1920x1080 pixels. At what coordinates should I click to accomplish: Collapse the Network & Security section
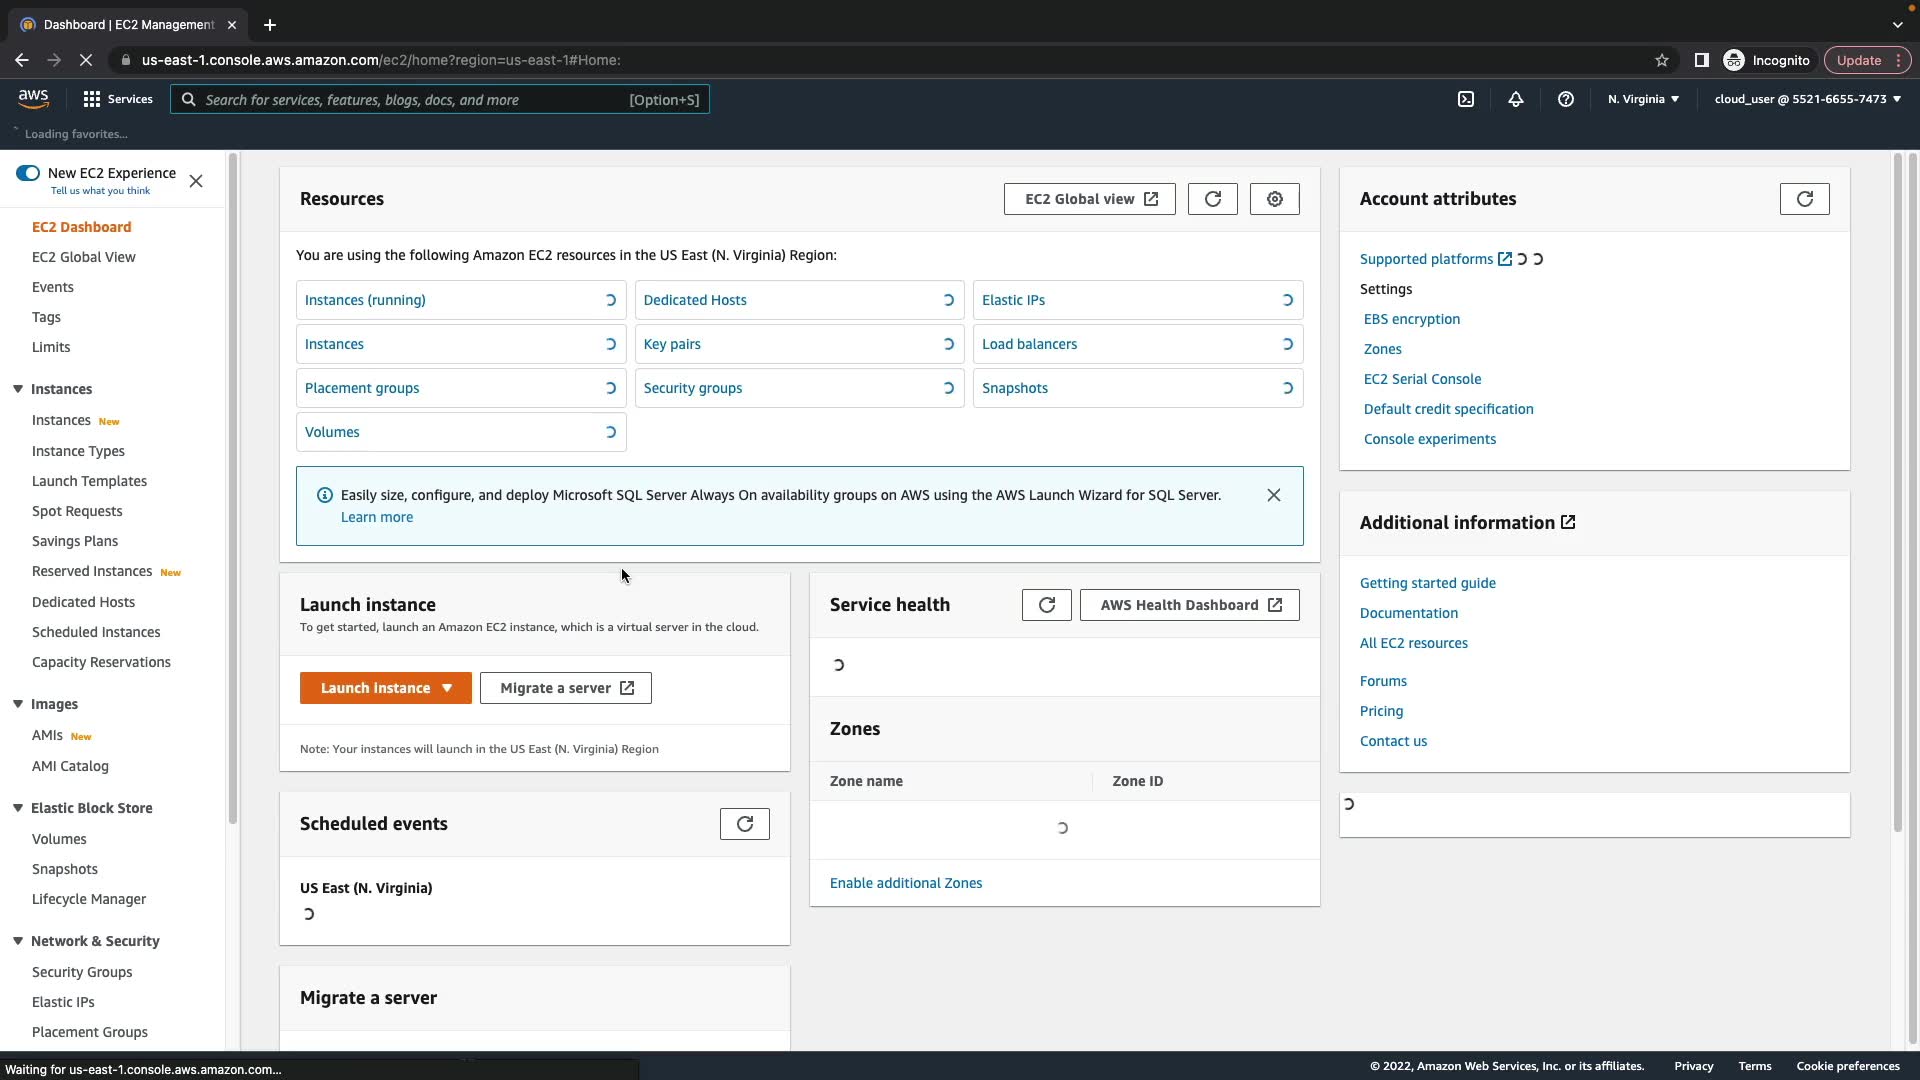[x=18, y=941]
